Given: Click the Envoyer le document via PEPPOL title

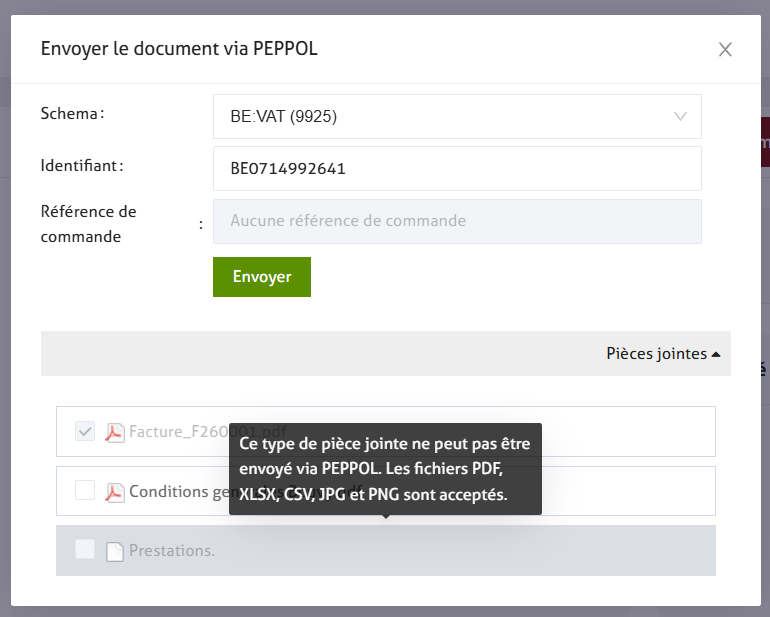Looking at the screenshot, I should [x=179, y=49].
